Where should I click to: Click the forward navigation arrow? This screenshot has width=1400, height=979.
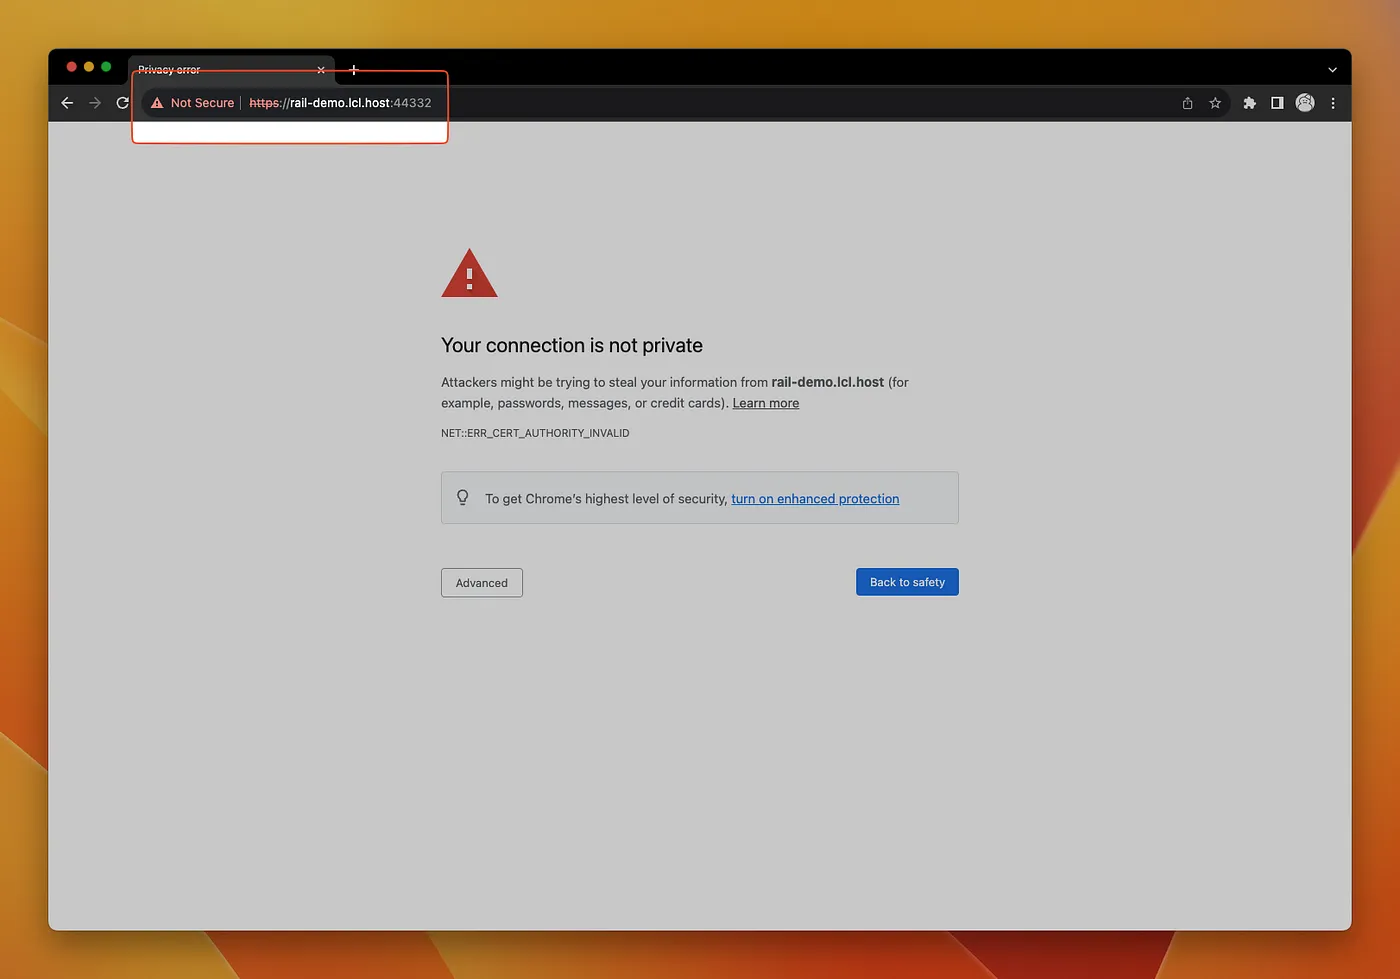(95, 102)
